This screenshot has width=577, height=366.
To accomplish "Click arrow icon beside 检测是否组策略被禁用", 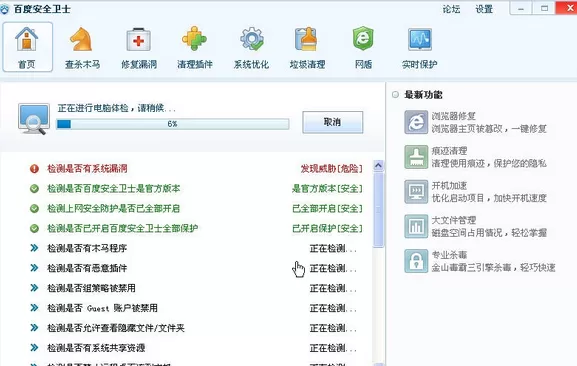I will click(34, 288).
